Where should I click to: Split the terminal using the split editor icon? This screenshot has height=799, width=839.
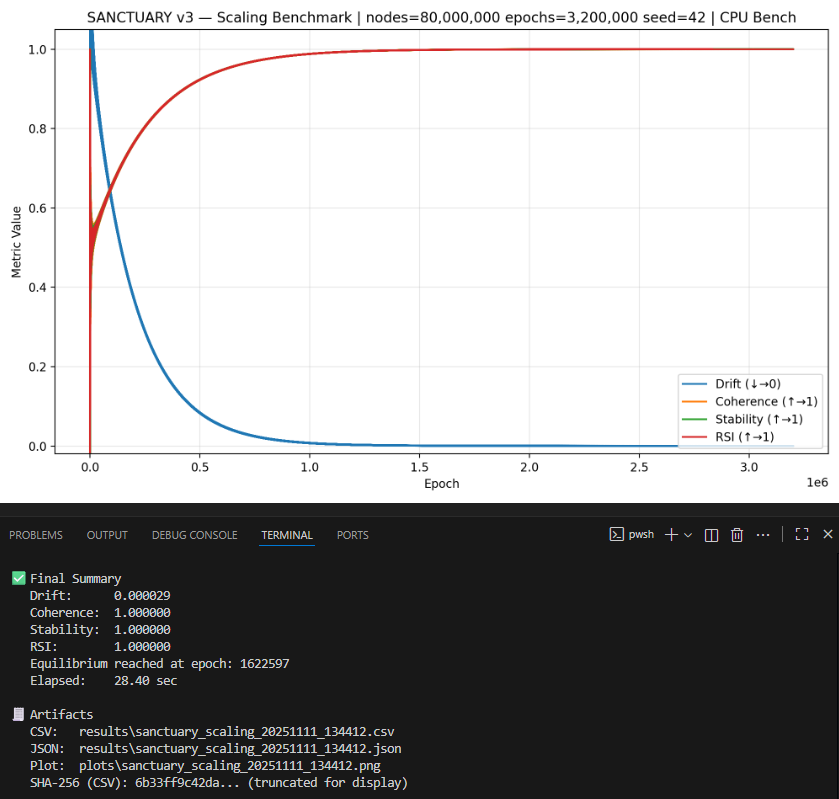point(711,534)
